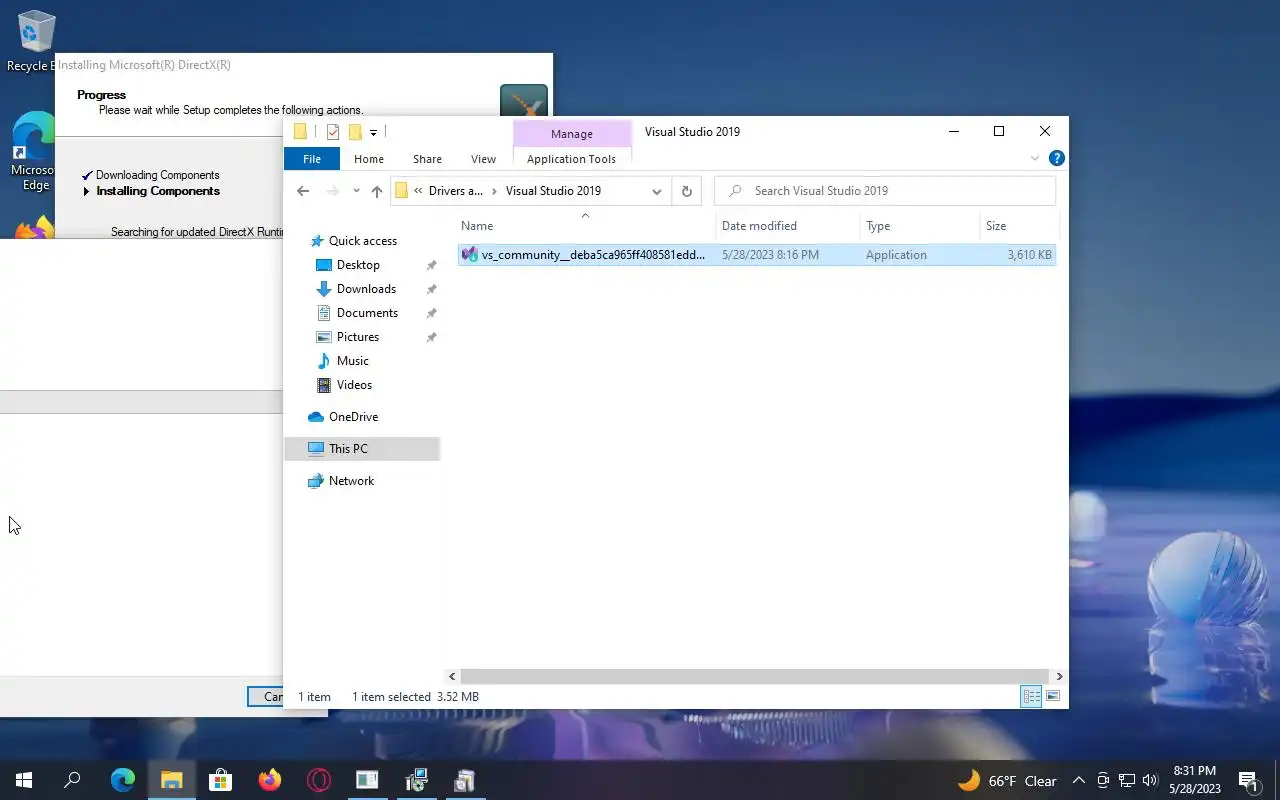Refresh the Visual Studio 2019 folder
The image size is (1280, 800).
tap(686, 191)
